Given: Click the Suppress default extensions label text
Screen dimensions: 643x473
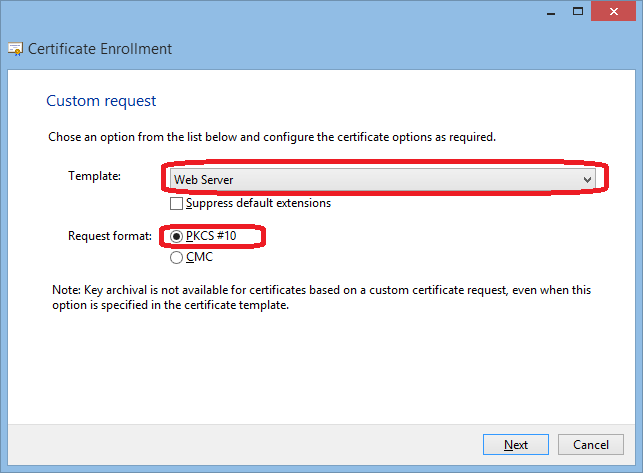Looking at the screenshot, I should [x=258, y=203].
